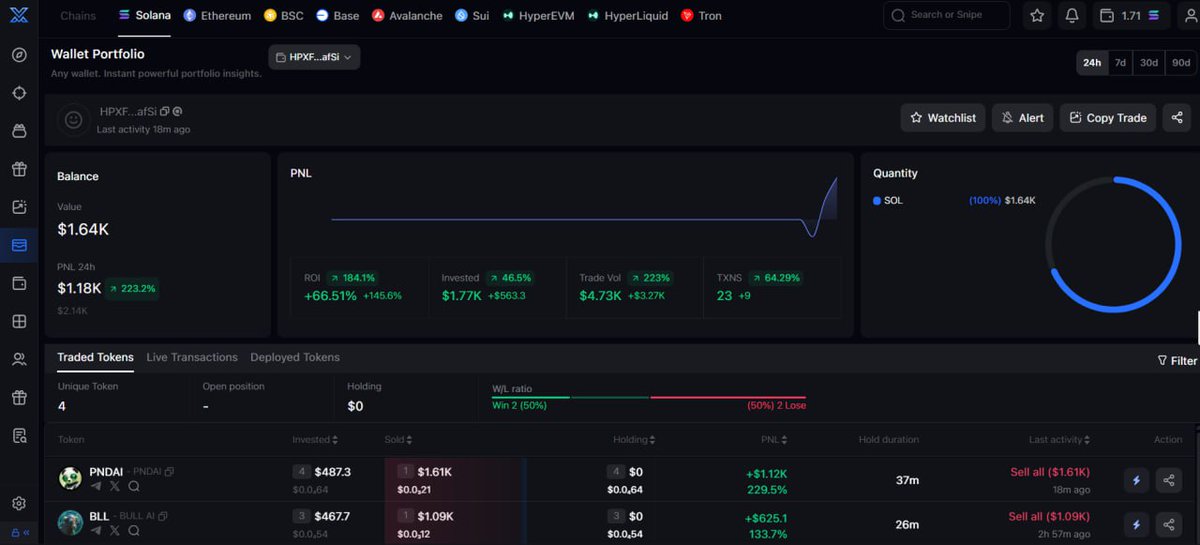Open the HPXF...afSi wallet selector dropdown
This screenshot has height=545, width=1200.
(314, 57)
